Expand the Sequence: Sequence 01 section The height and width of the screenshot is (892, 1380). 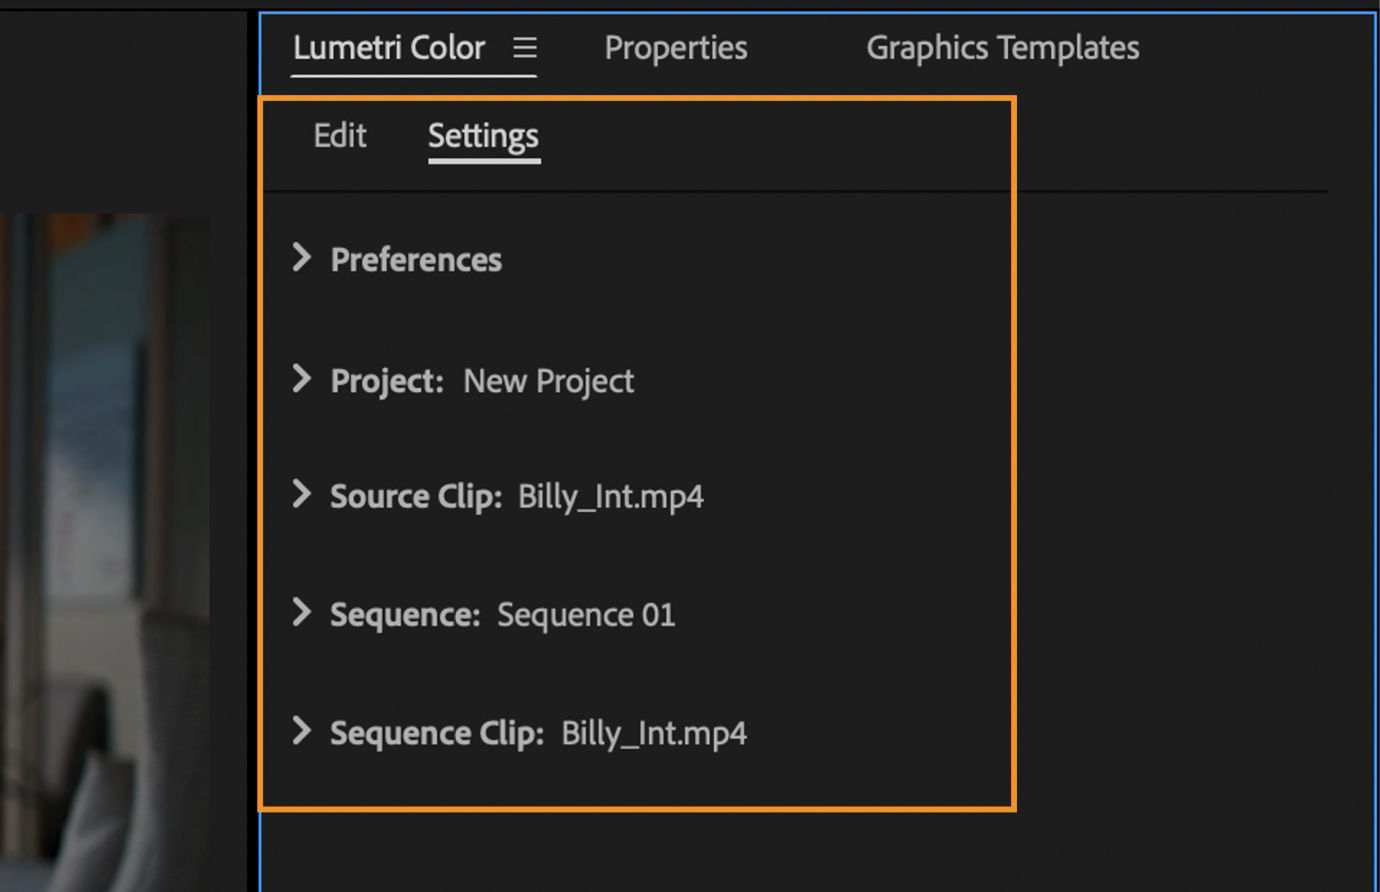(x=303, y=613)
